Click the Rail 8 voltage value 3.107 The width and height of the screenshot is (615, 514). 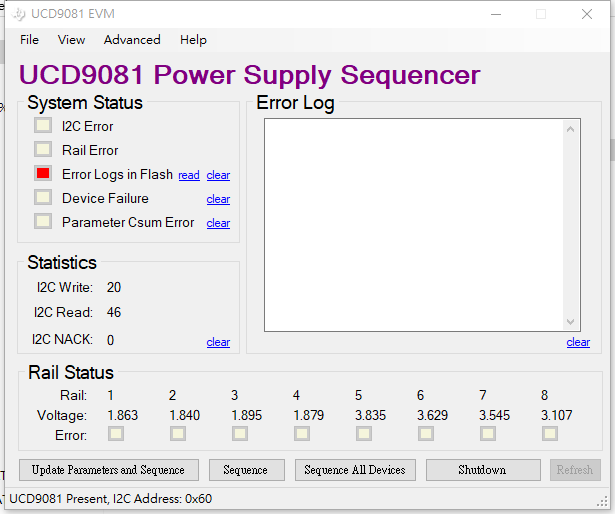pyautogui.click(x=557, y=415)
